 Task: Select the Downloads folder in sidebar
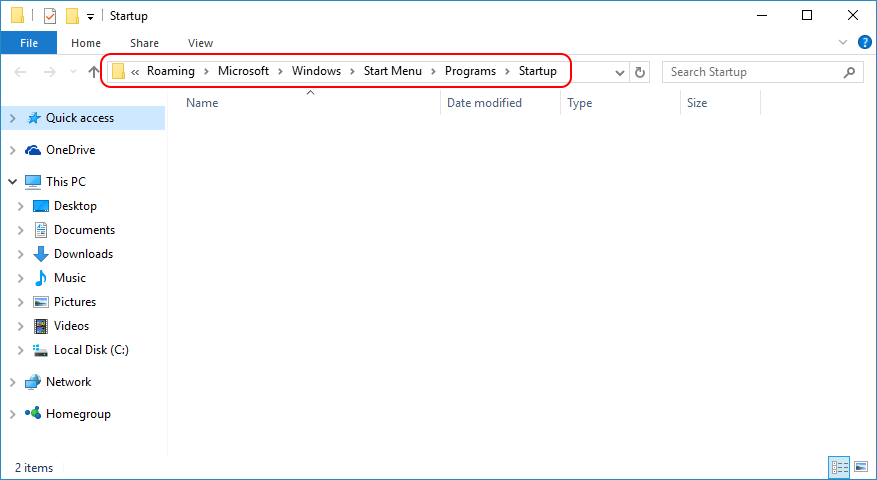click(82, 254)
